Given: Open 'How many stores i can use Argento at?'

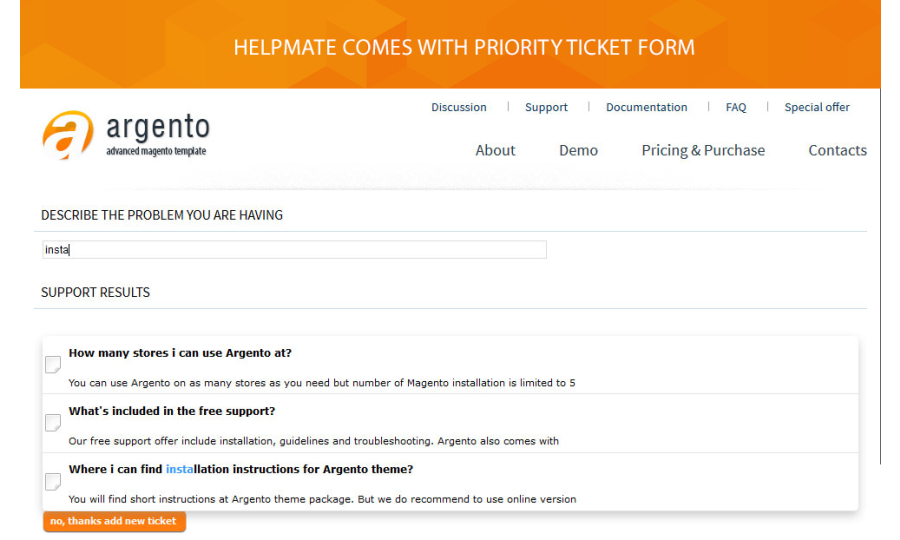Looking at the screenshot, I should click(x=180, y=353).
